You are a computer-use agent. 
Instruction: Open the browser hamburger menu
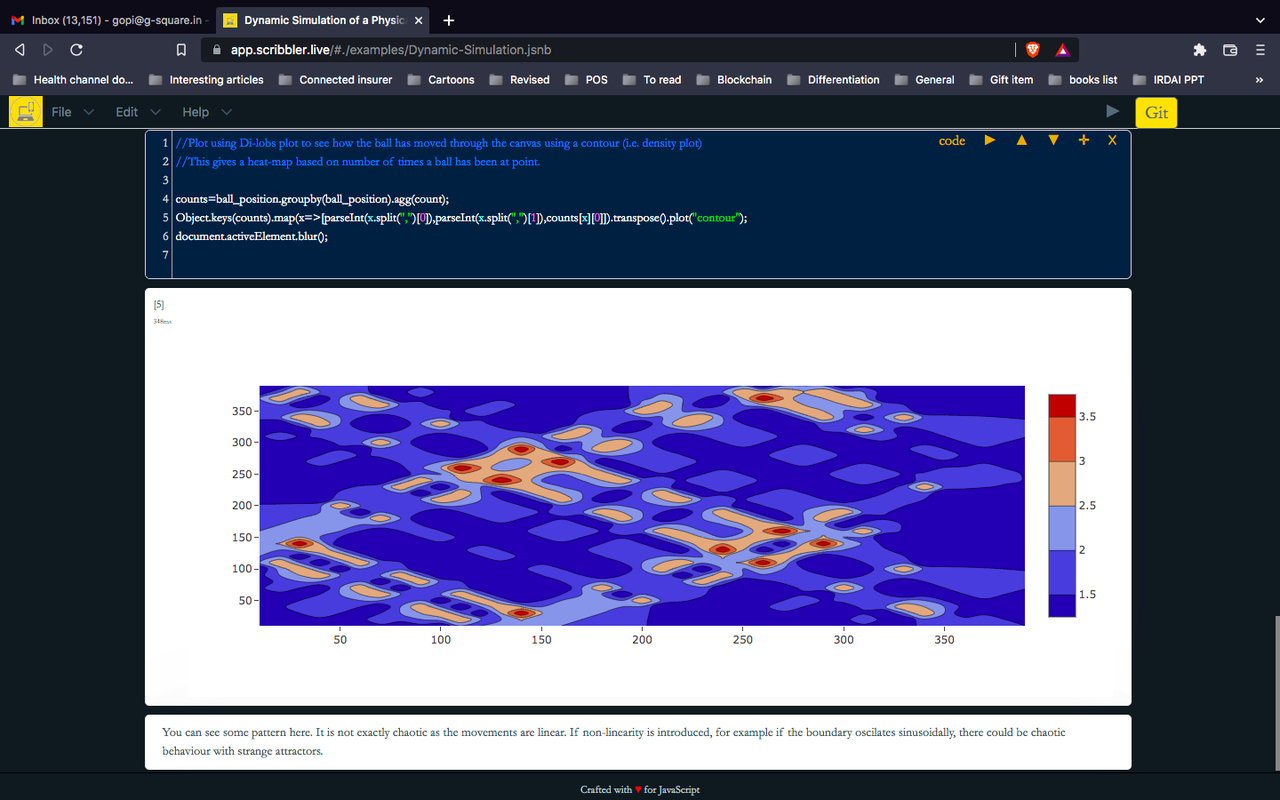(1260, 49)
